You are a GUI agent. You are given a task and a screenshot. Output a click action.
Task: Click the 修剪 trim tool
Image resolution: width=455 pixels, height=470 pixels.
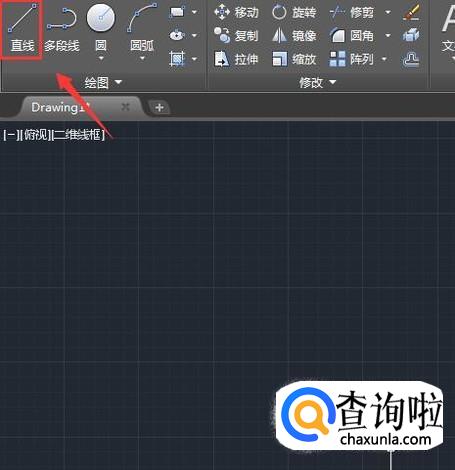tap(352, 12)
